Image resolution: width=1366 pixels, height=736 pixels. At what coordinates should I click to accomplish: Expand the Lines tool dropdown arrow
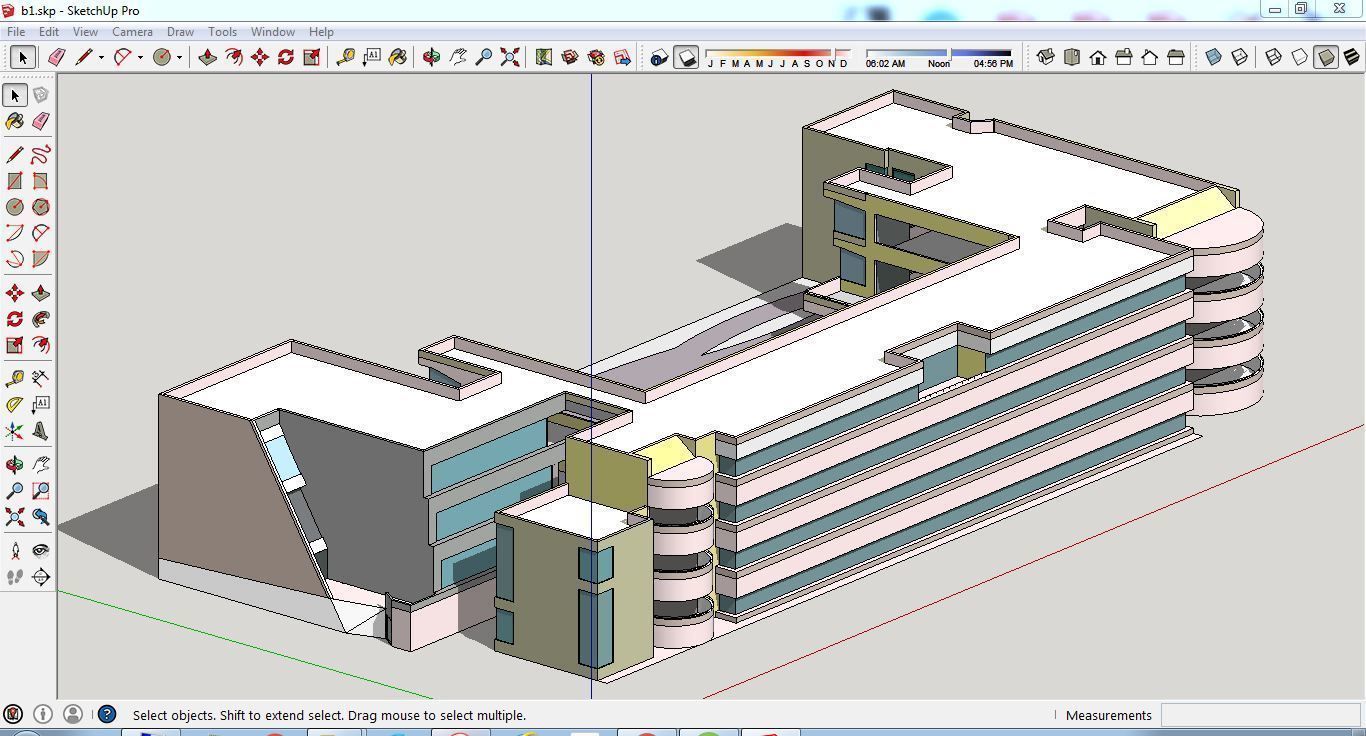pyautogui.click(x=101, y=57)
